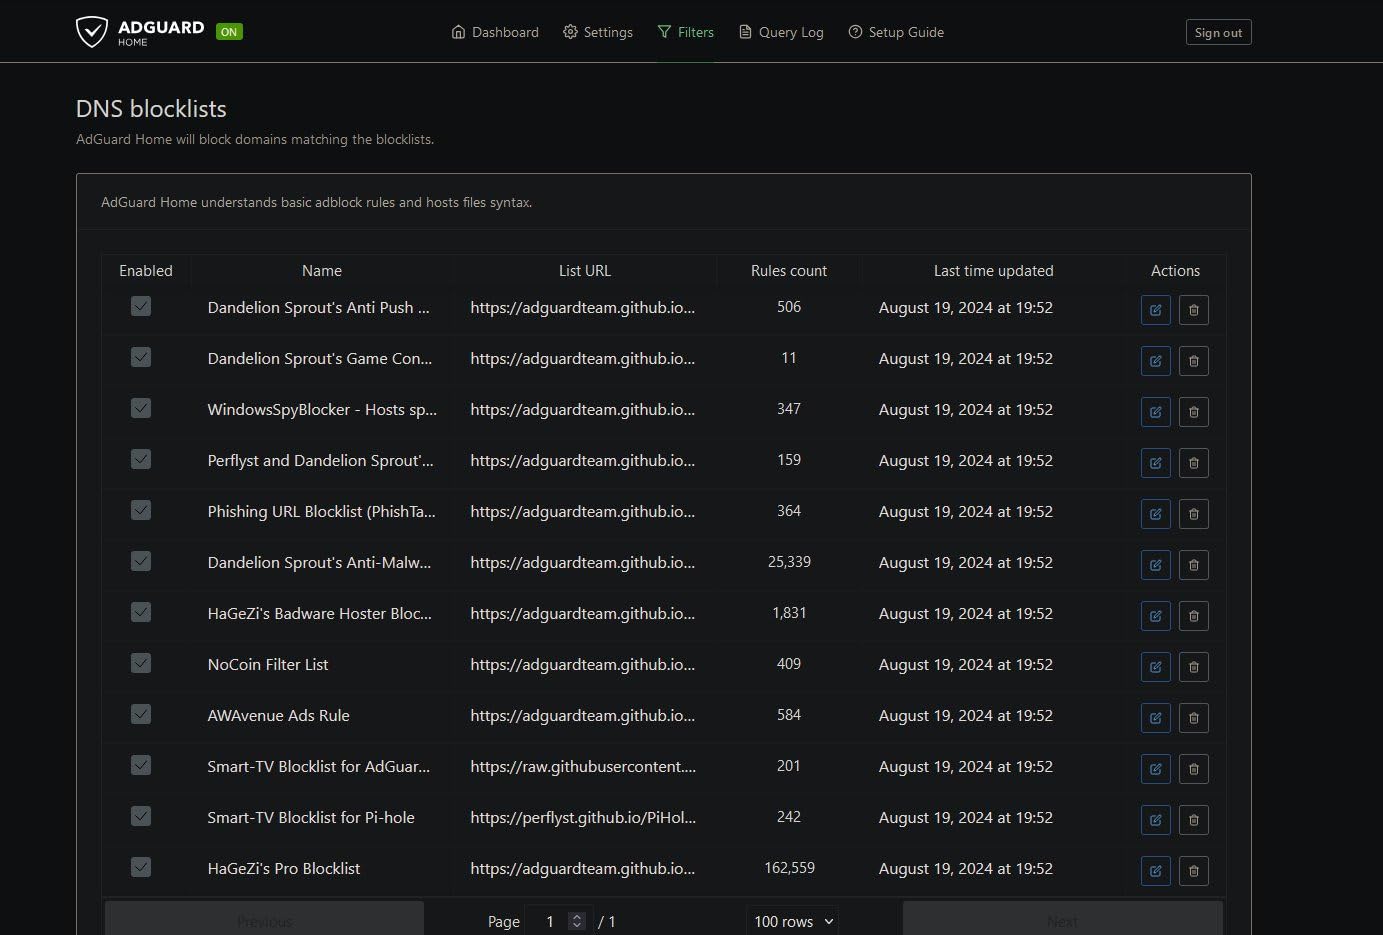Open the Filters menu
This screenshot has height=935, width=1383.
[x=686, y=32]
